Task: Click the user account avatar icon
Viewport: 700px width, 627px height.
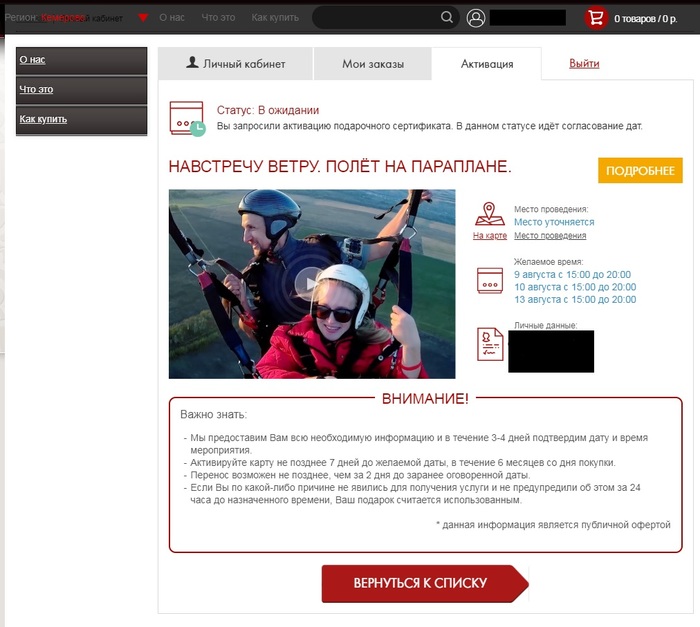Action: pos(476,18)
